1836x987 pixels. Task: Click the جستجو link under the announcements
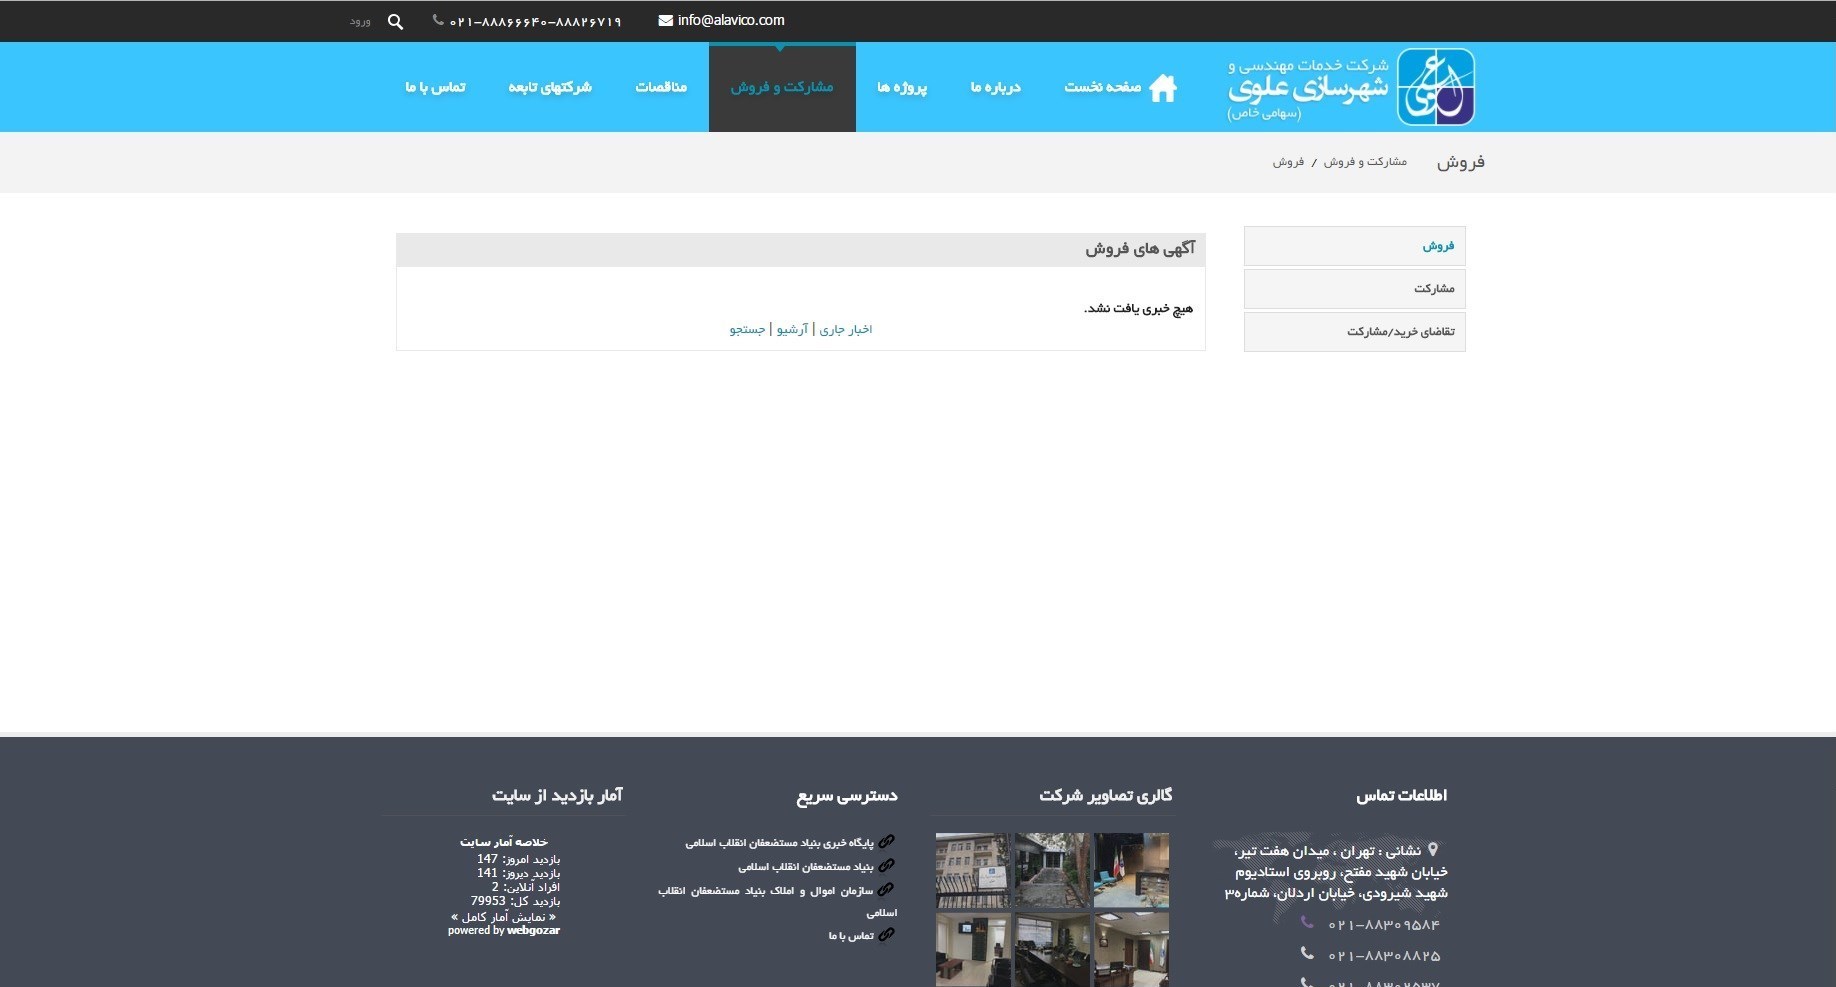pos(747,329)
